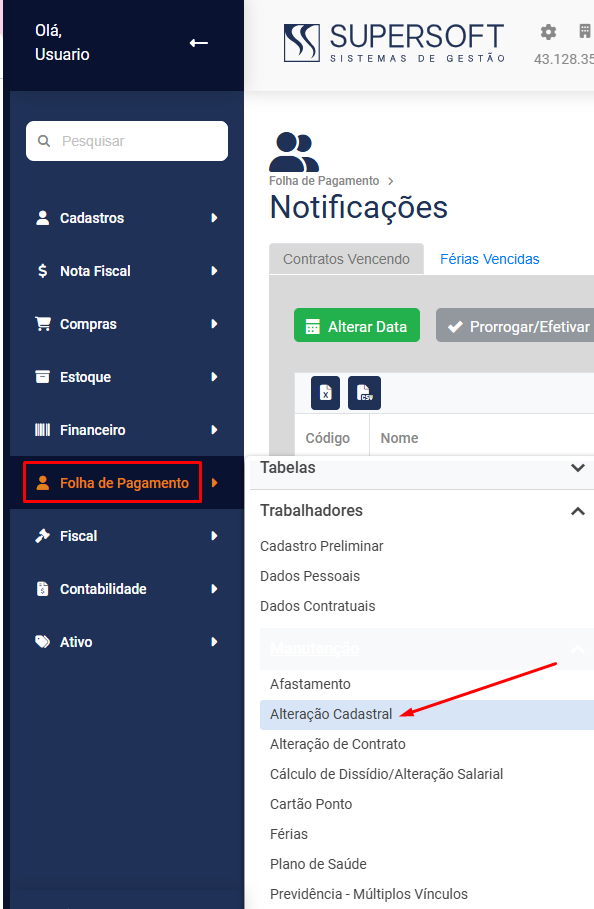Collapse the Trabalhadores section chevron
This screenshot has width=594, height=909.
click(x=578, y=511)
